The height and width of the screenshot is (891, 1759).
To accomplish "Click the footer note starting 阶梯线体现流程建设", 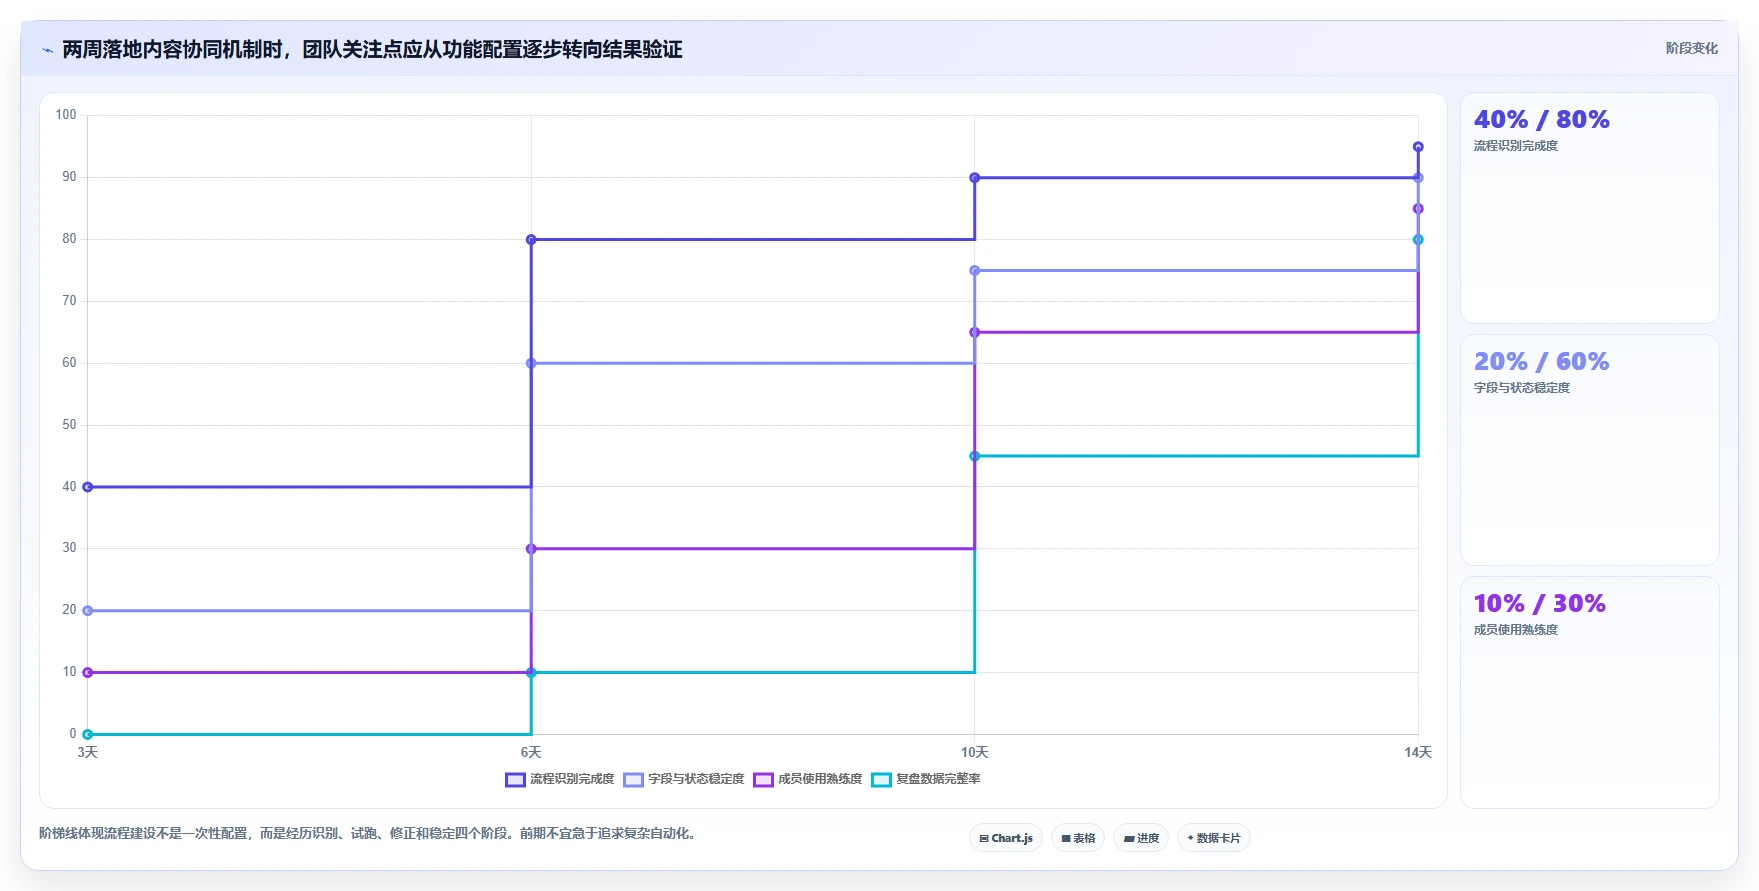I will pos(369,834).
